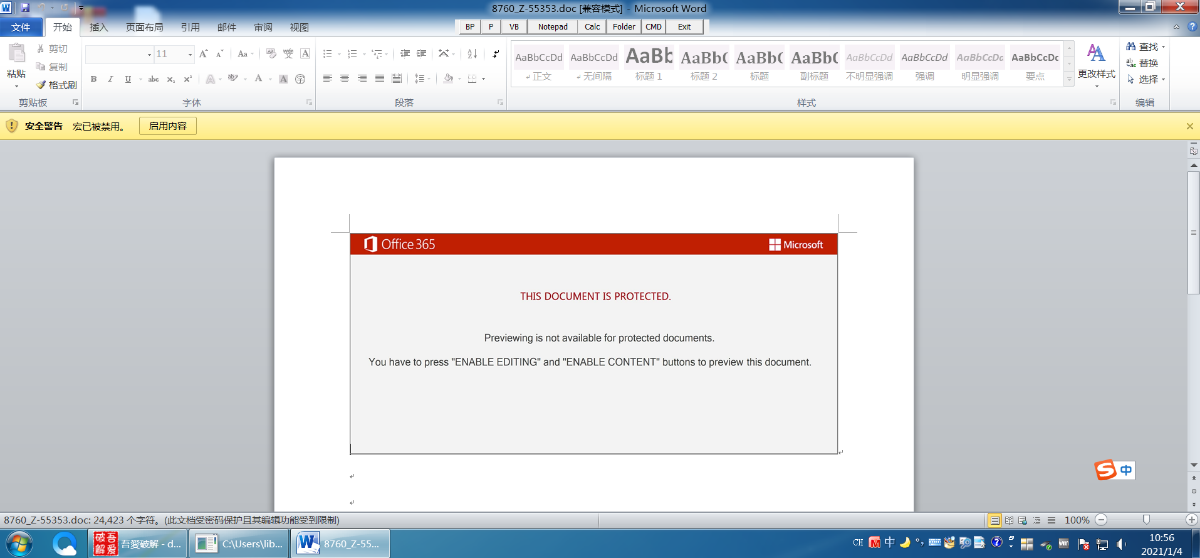Click the Clear Formatting icon

[x=271, y=54]
